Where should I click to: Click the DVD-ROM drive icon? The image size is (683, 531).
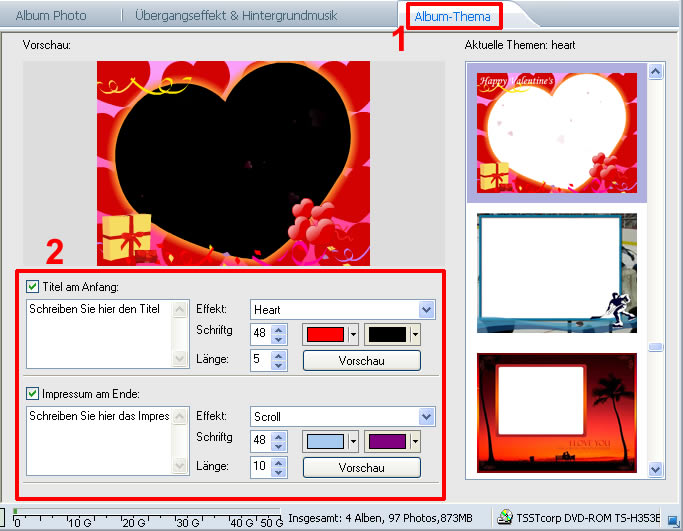coord(505,517)
